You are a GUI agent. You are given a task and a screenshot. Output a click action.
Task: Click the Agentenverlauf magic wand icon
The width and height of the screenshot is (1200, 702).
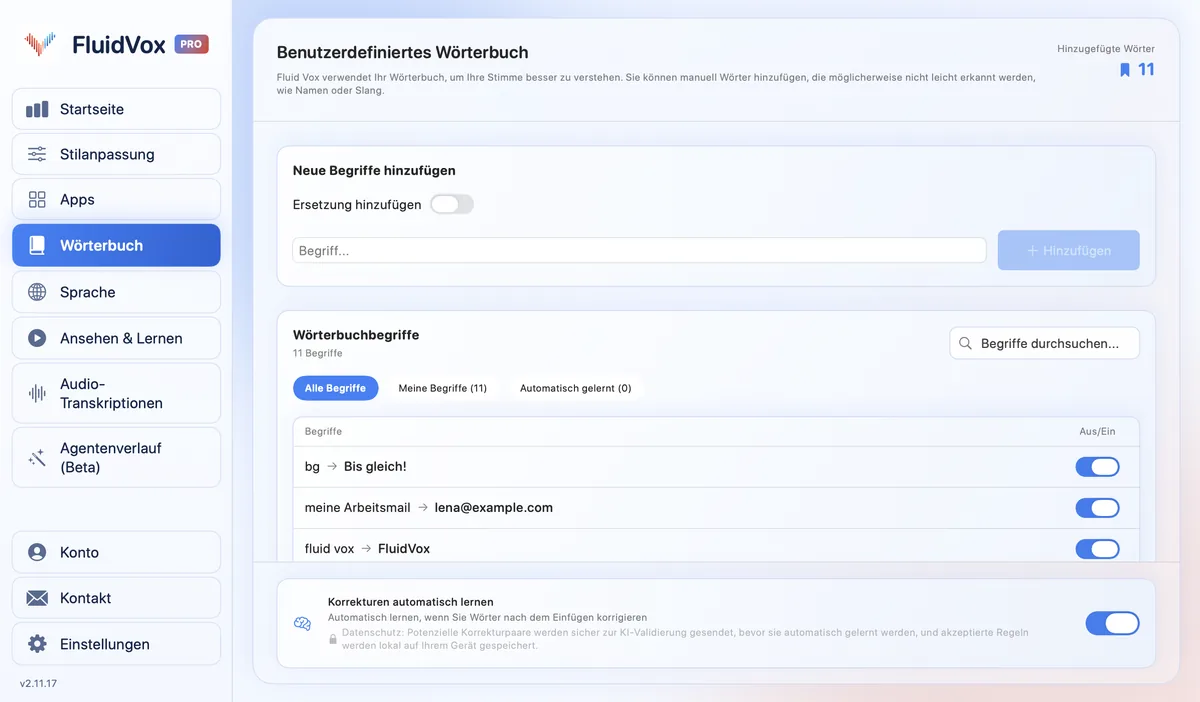pos(37,458)
